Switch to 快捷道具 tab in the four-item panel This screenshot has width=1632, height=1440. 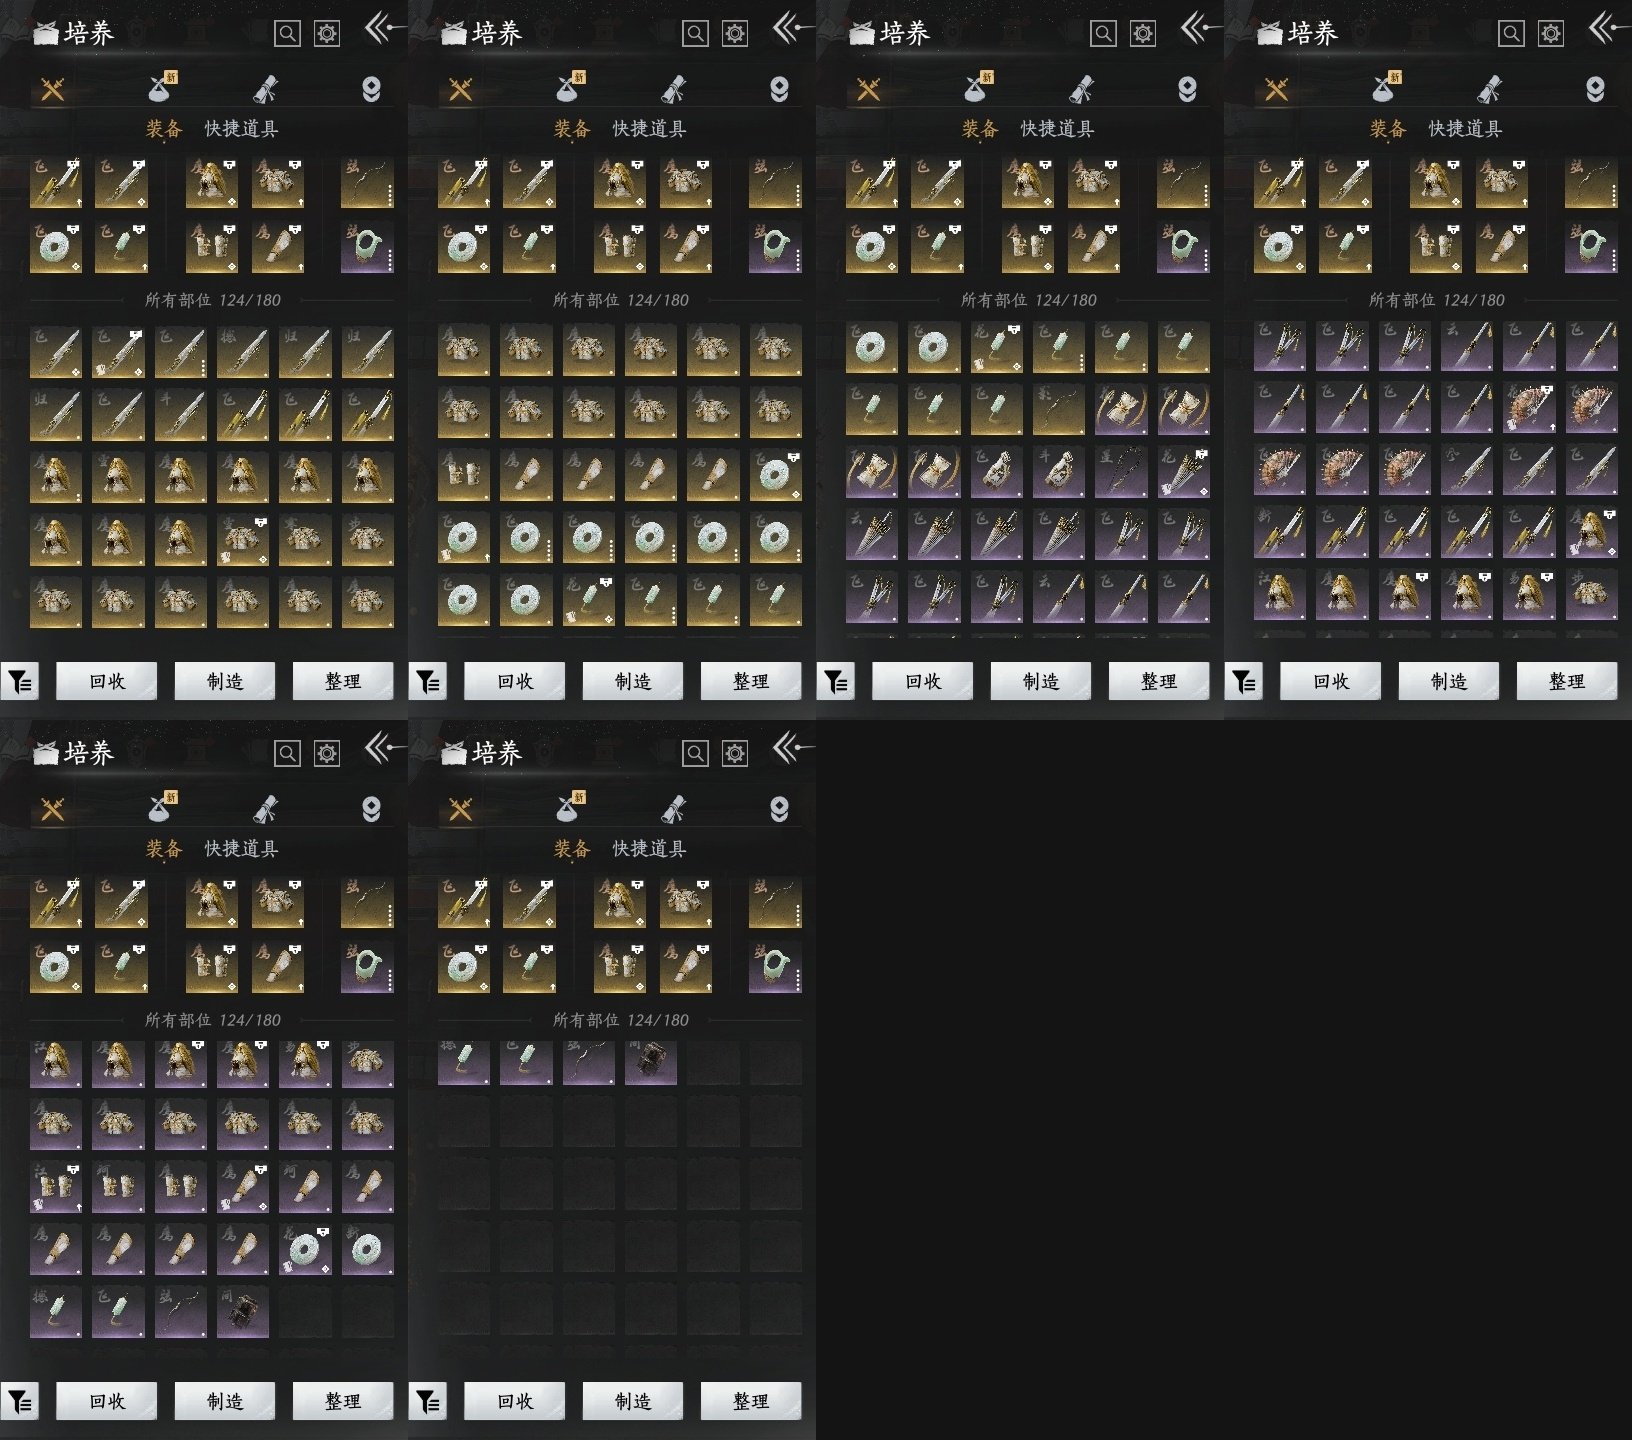(649, 849)
